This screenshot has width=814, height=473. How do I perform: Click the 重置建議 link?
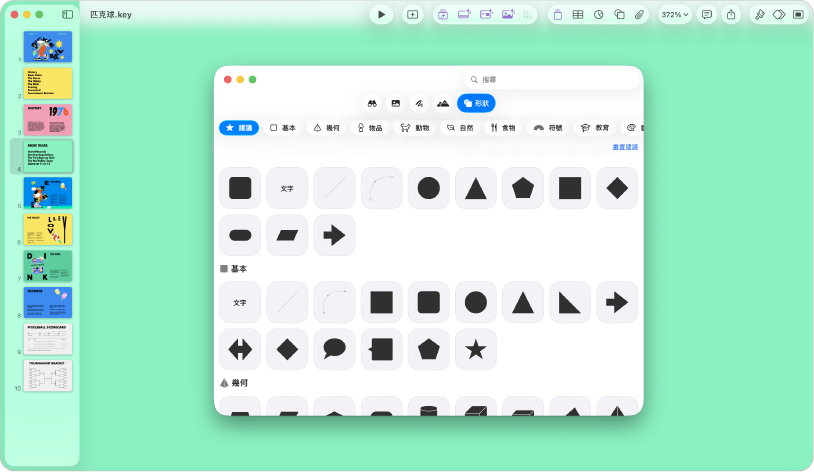tap(625, 147)
